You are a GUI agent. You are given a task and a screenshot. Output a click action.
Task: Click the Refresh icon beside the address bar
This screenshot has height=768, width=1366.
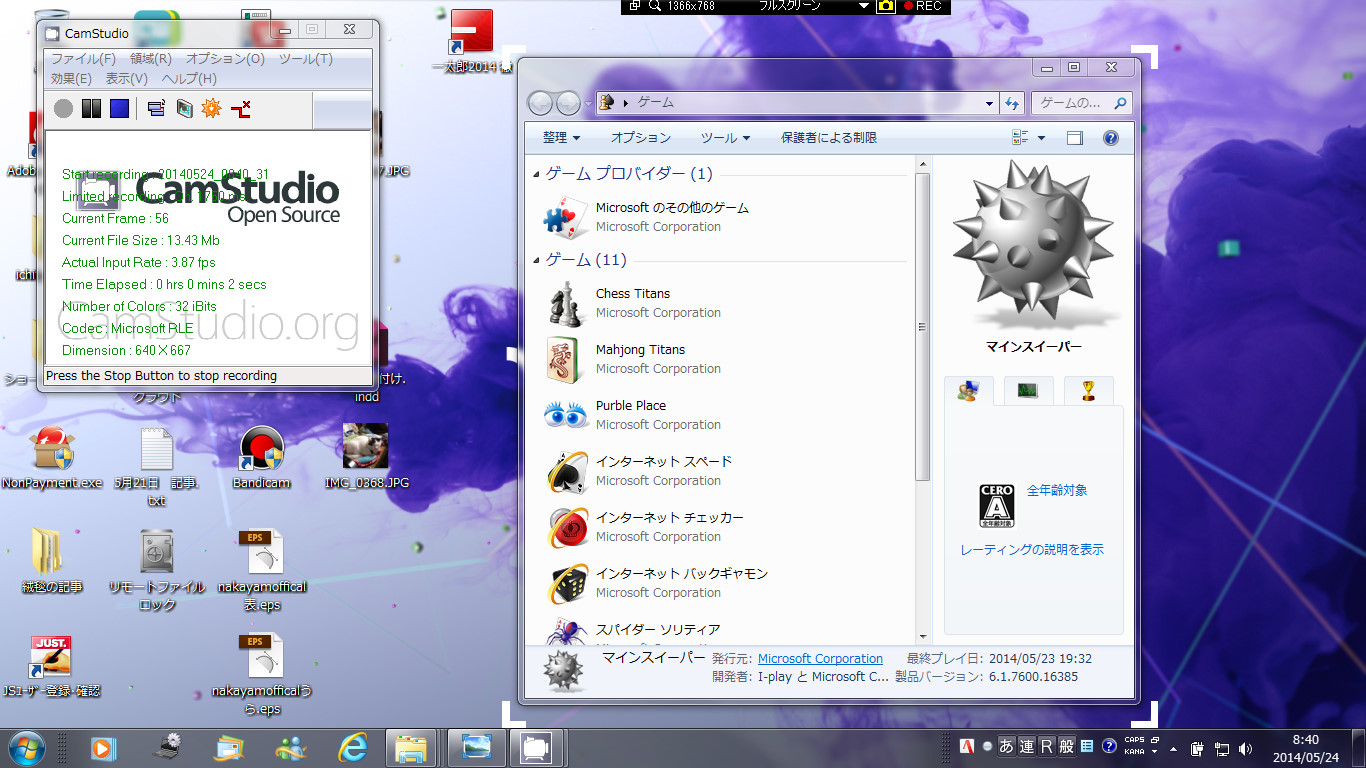coord(1012,103)
